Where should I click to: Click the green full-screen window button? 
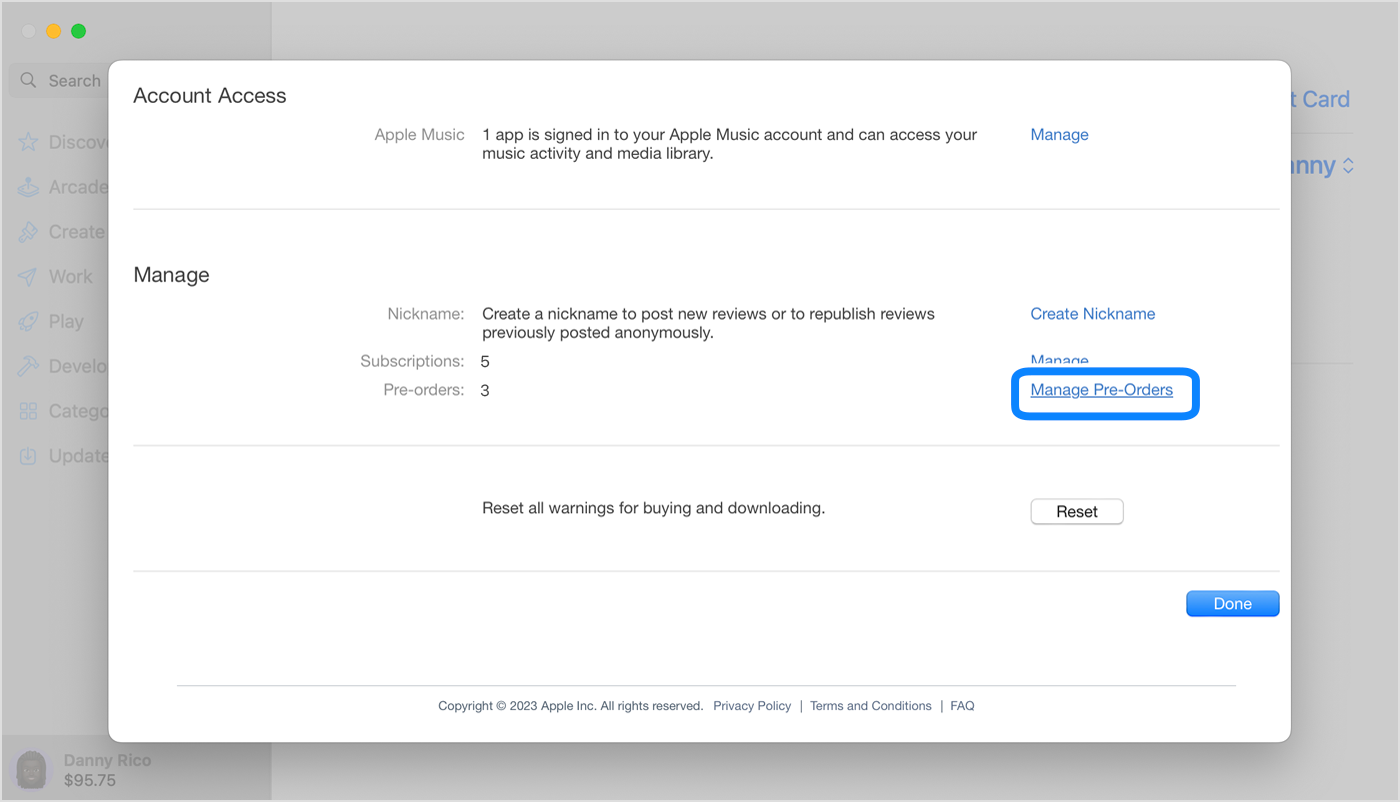pyautogui.click(x=78, y=32)
